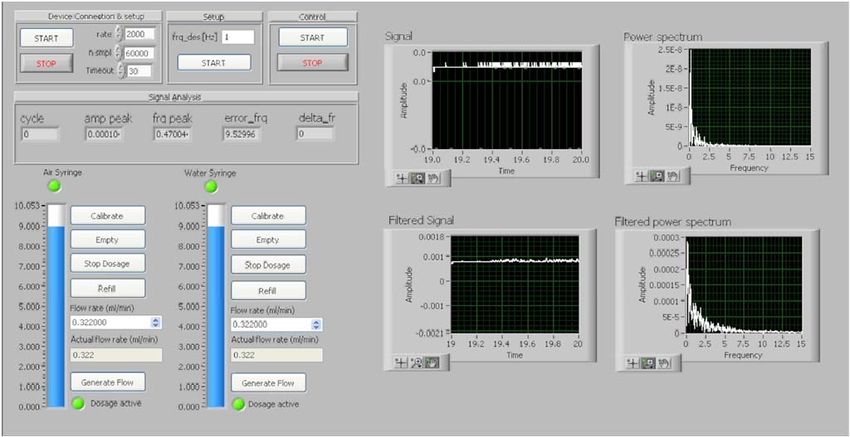Select cursor movement tool under Signal graph

coord(402,178)
